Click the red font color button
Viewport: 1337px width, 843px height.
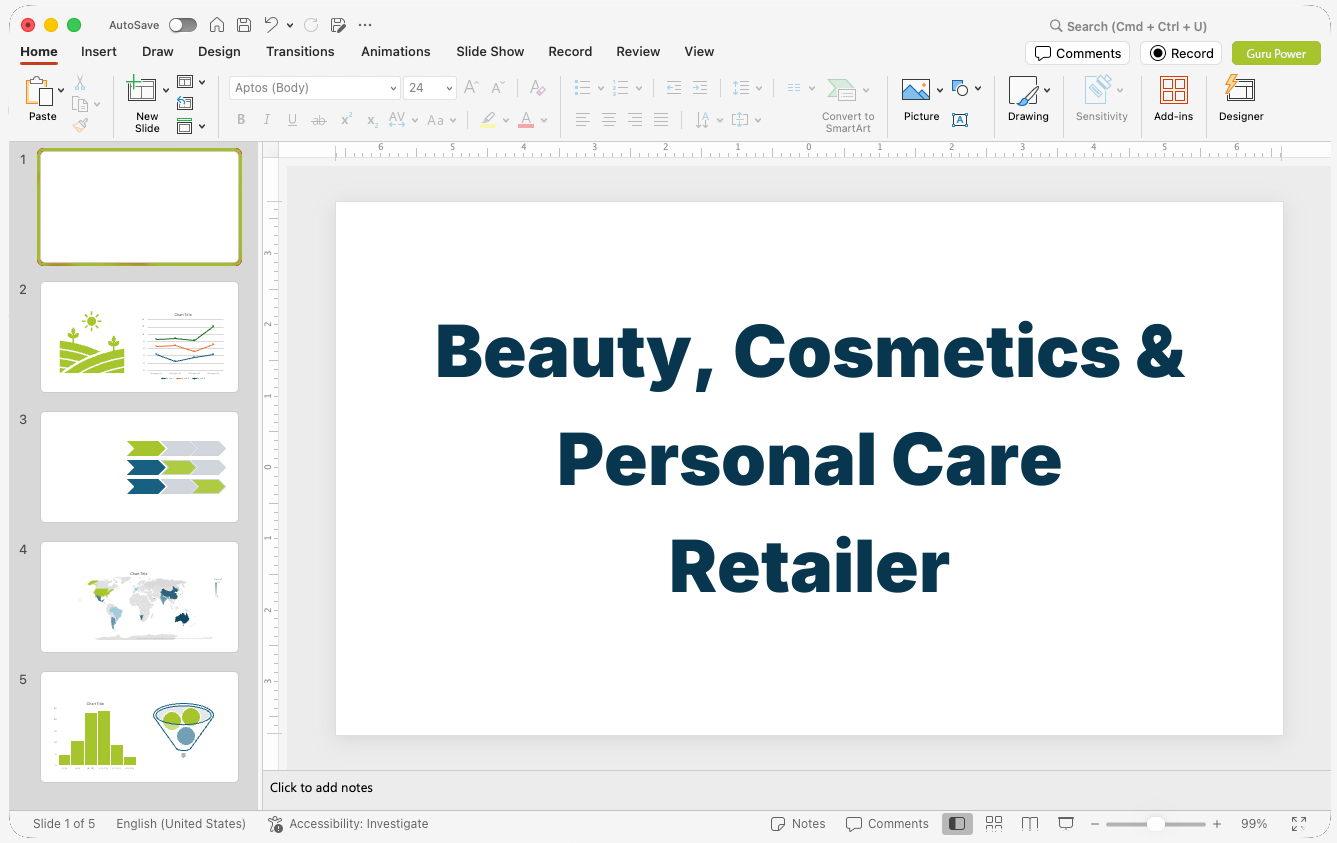pos(526,120)
